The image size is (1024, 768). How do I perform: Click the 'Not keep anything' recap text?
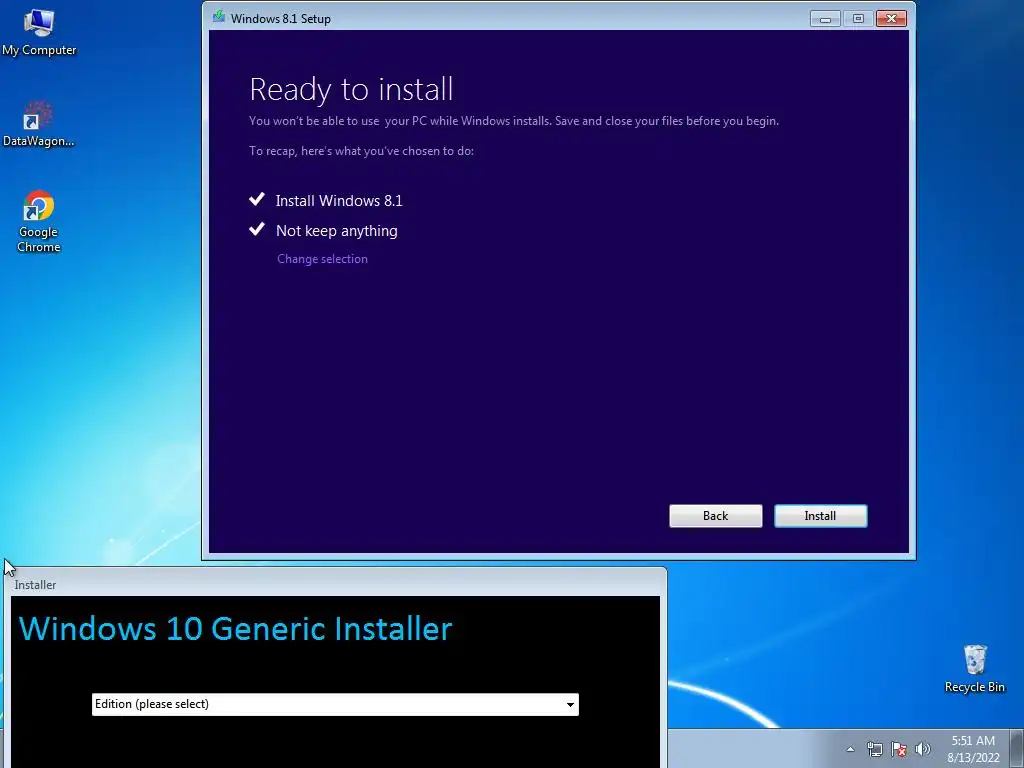coord(336,231)
